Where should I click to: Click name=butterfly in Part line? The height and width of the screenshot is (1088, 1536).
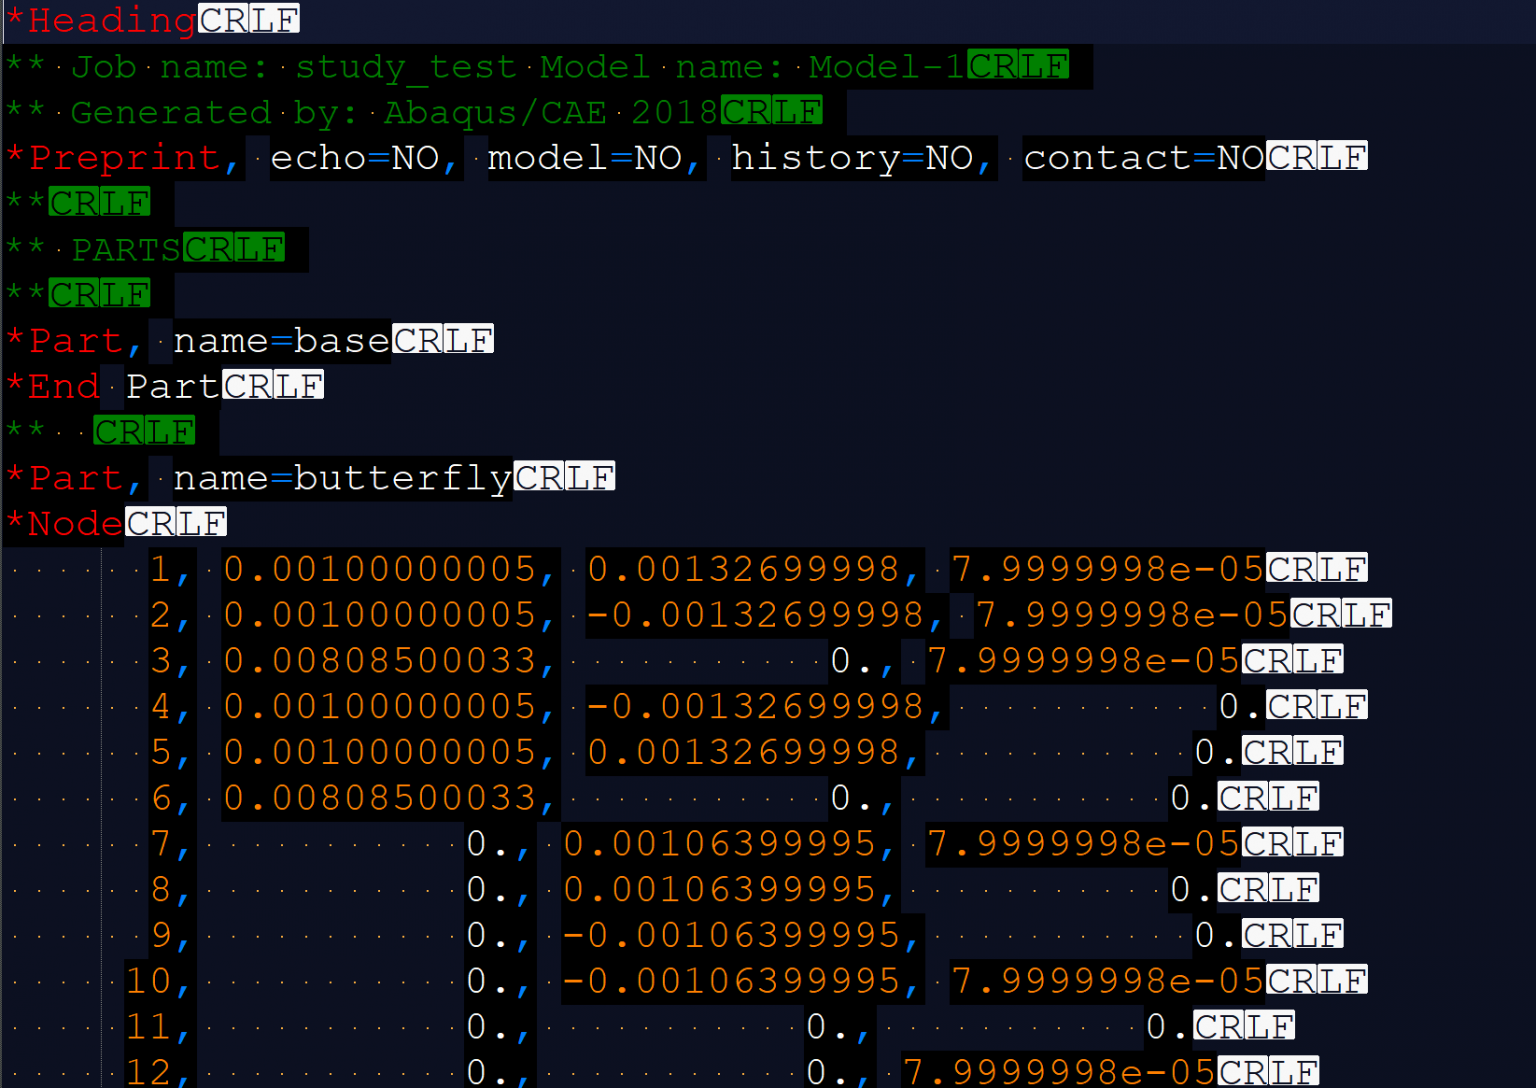[x=342, y=478]
